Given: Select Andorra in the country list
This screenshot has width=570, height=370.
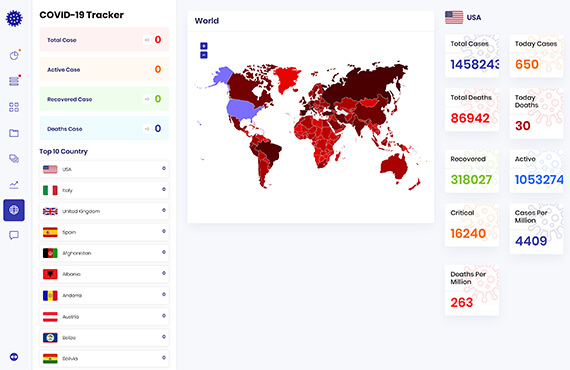Looking at the screenshot, I should [x=104, y=295].
